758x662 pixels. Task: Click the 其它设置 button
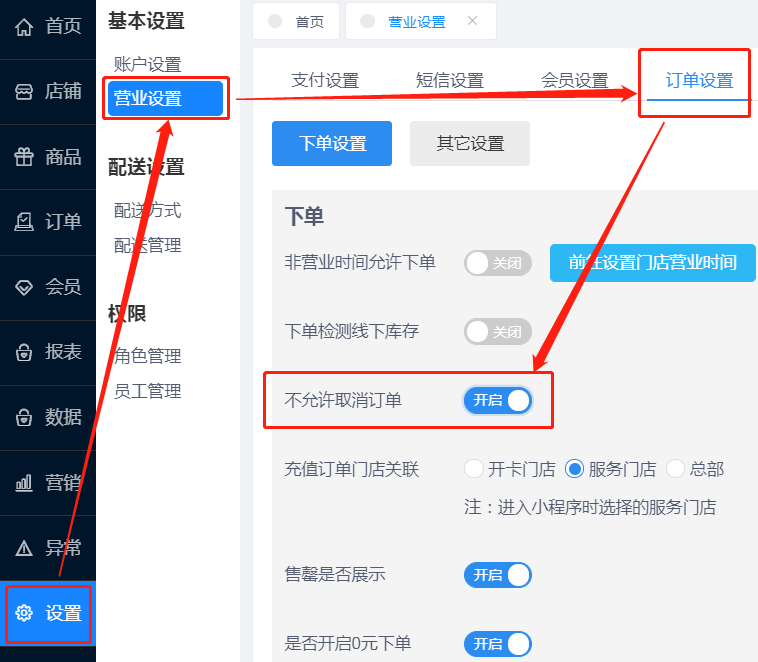(470, 144)
